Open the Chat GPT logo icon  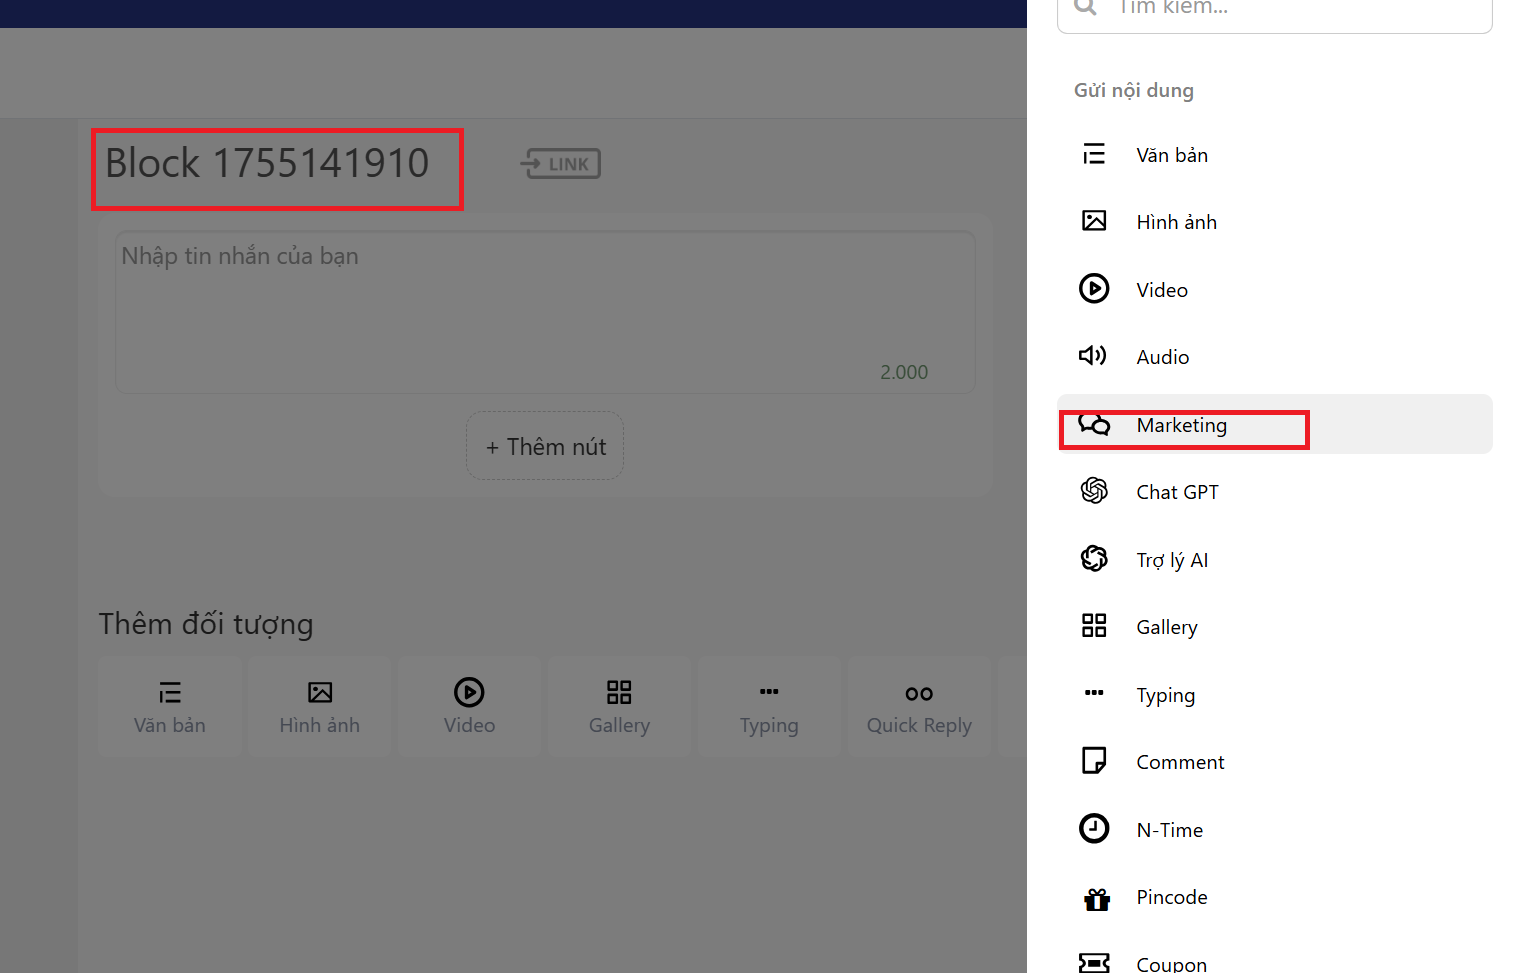click(x=1094, y=491)
